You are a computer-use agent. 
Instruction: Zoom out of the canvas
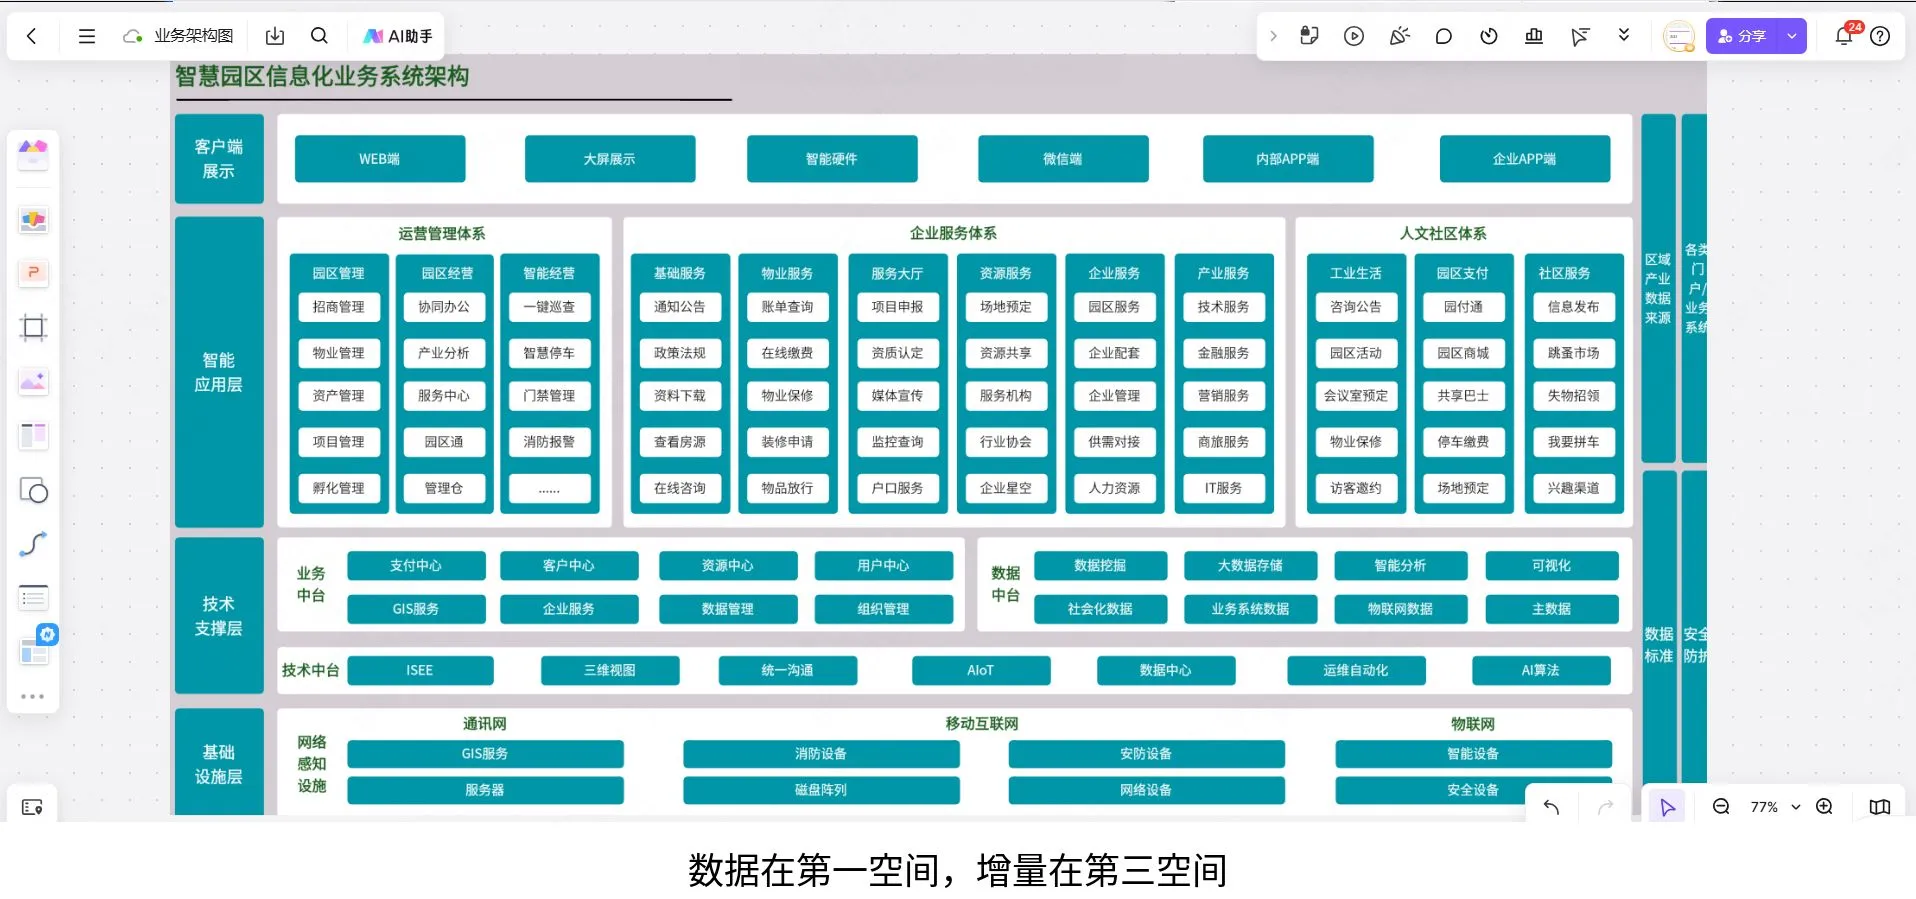(1721, 807)
